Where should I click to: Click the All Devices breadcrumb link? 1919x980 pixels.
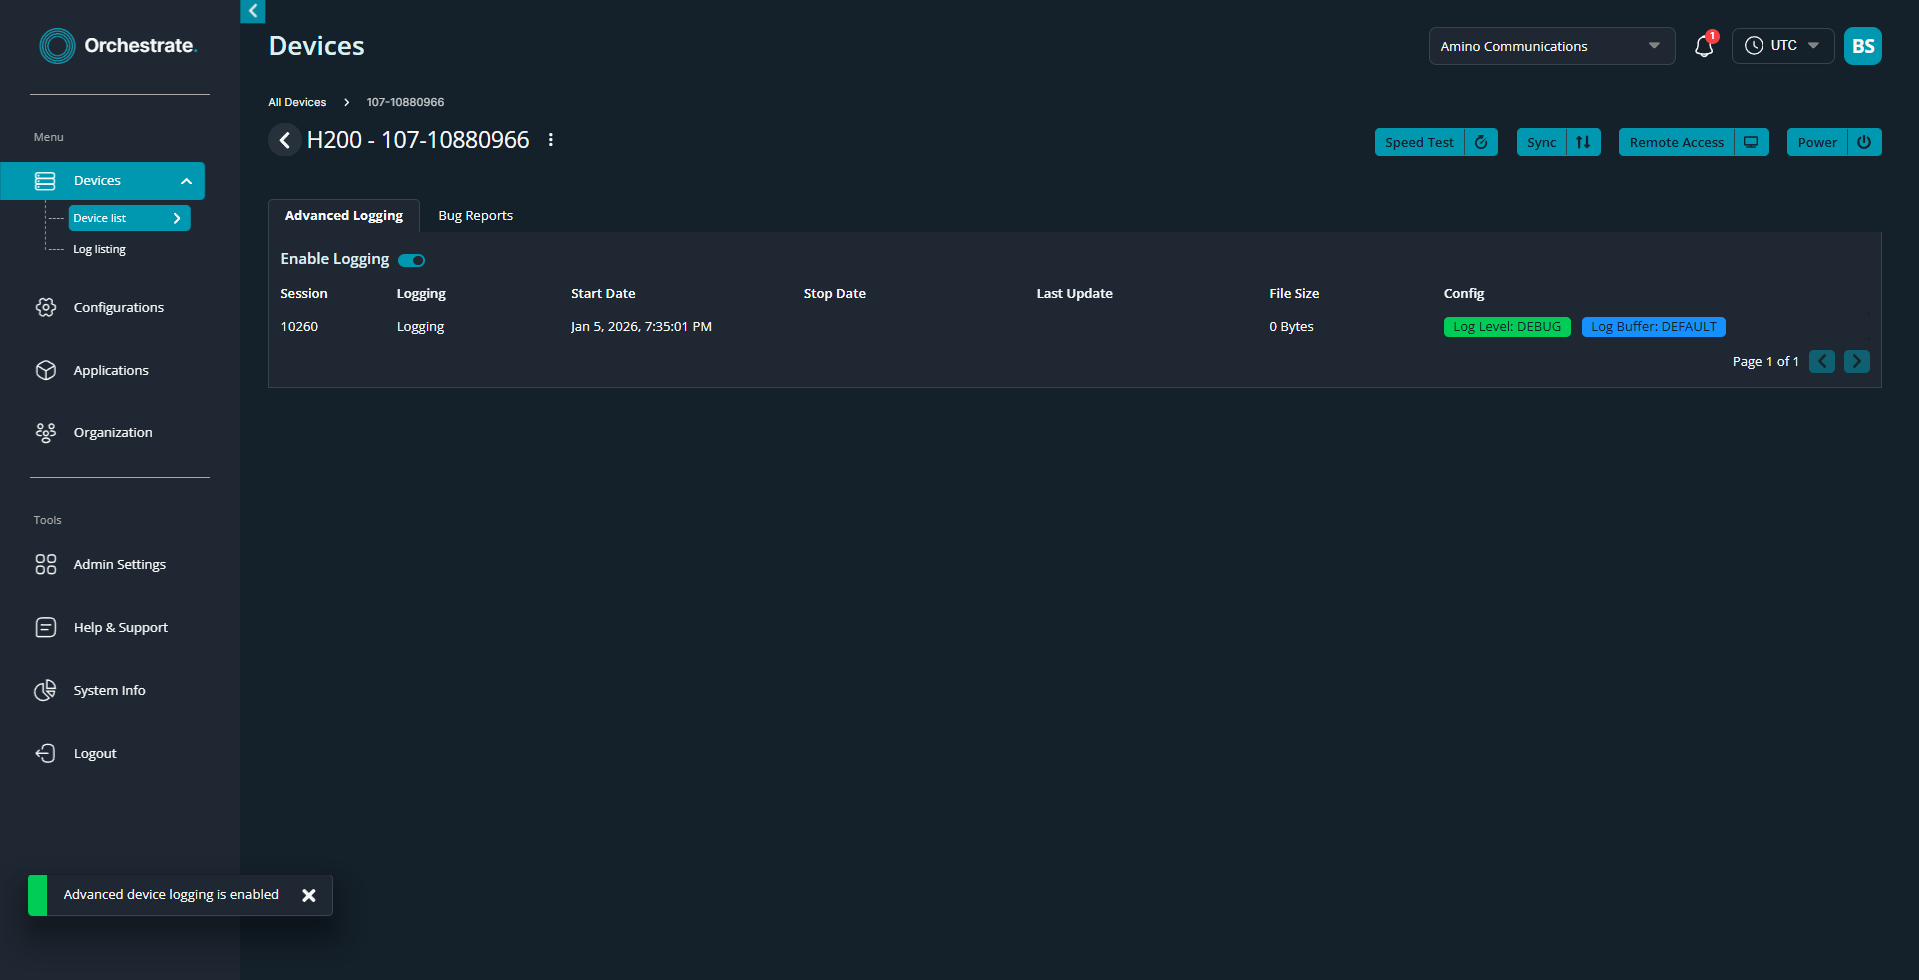(297, 102)
